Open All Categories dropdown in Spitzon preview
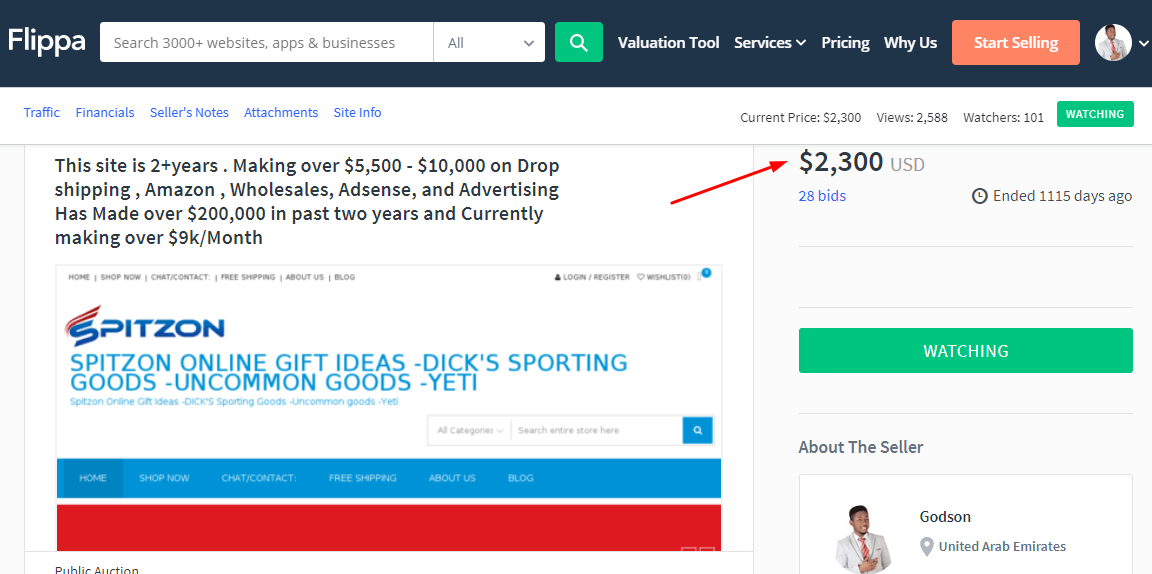 [469, 430]
